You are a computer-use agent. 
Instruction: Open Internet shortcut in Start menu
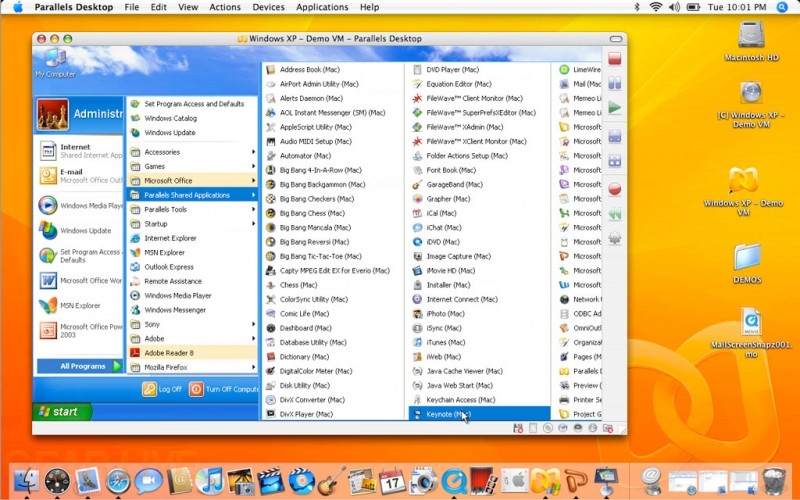pyautogui.click(x=81, y=151)
